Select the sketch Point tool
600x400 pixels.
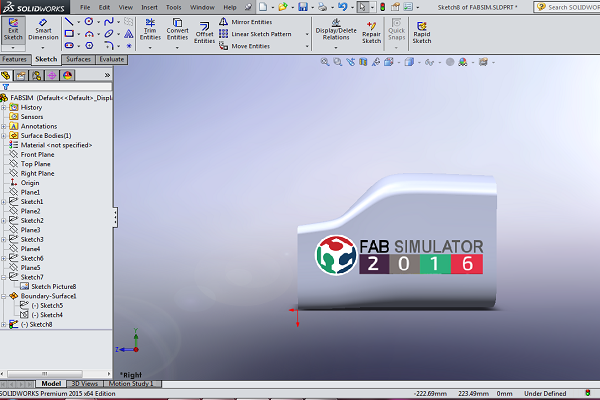pyautogui.click(x=129, y=46)
